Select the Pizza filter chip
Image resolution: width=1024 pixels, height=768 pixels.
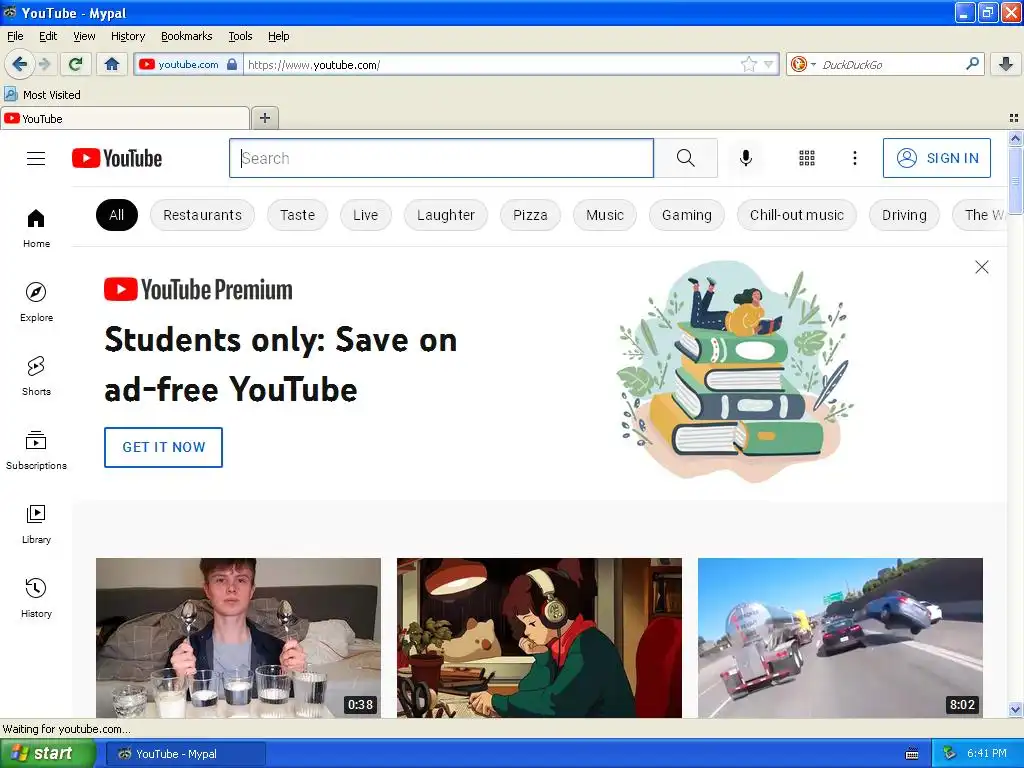coord(530,215)
